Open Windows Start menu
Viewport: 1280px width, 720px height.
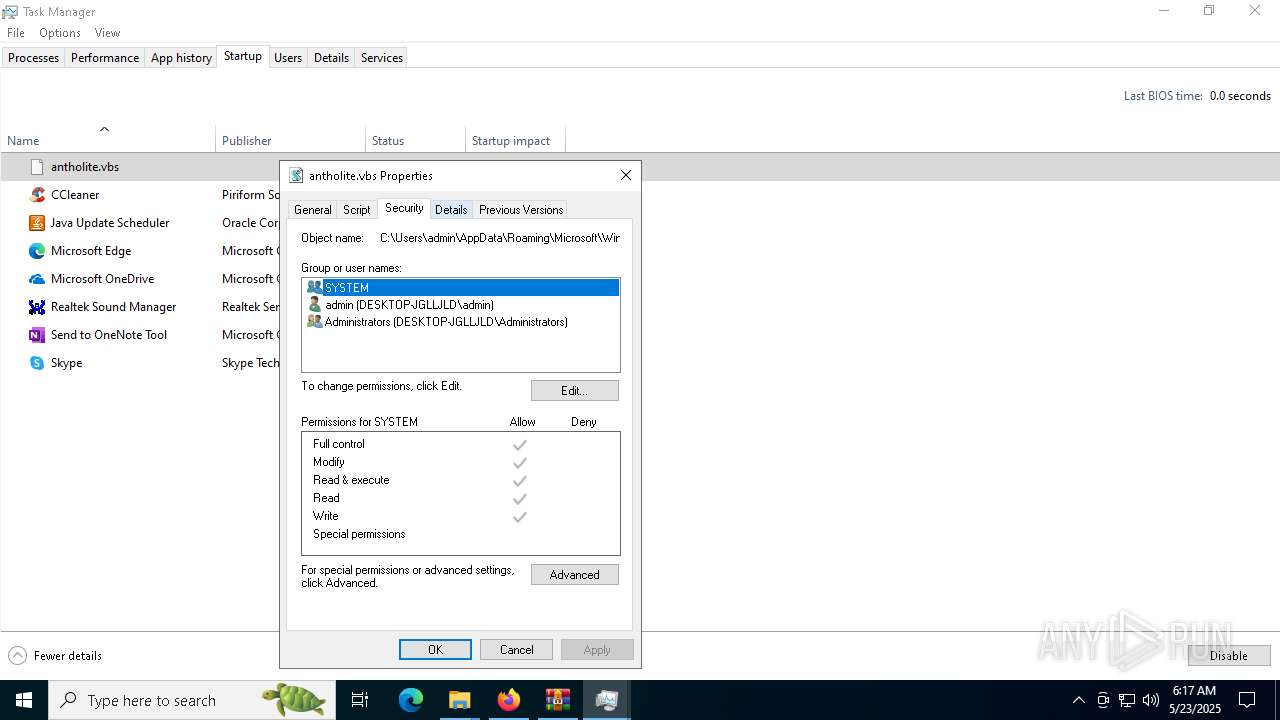point(24,700)
